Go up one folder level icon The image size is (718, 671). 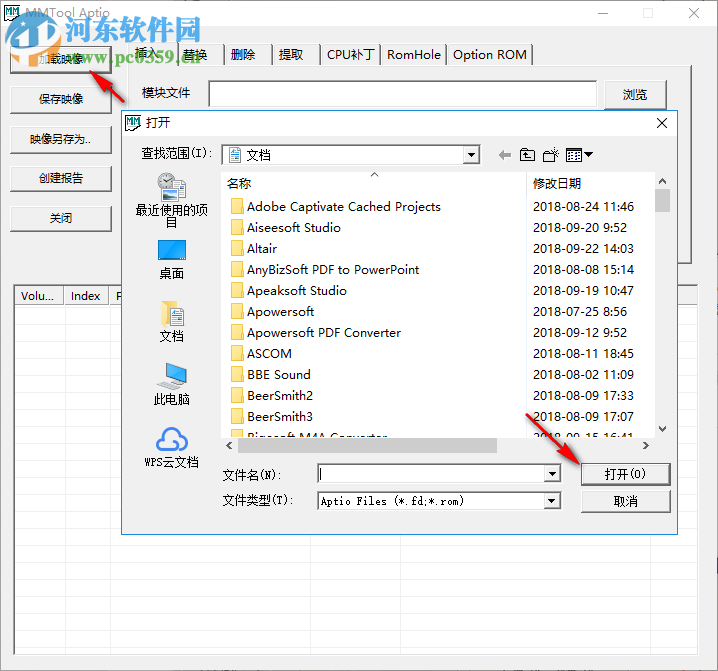pyautogui.click(x=527, y=155)
